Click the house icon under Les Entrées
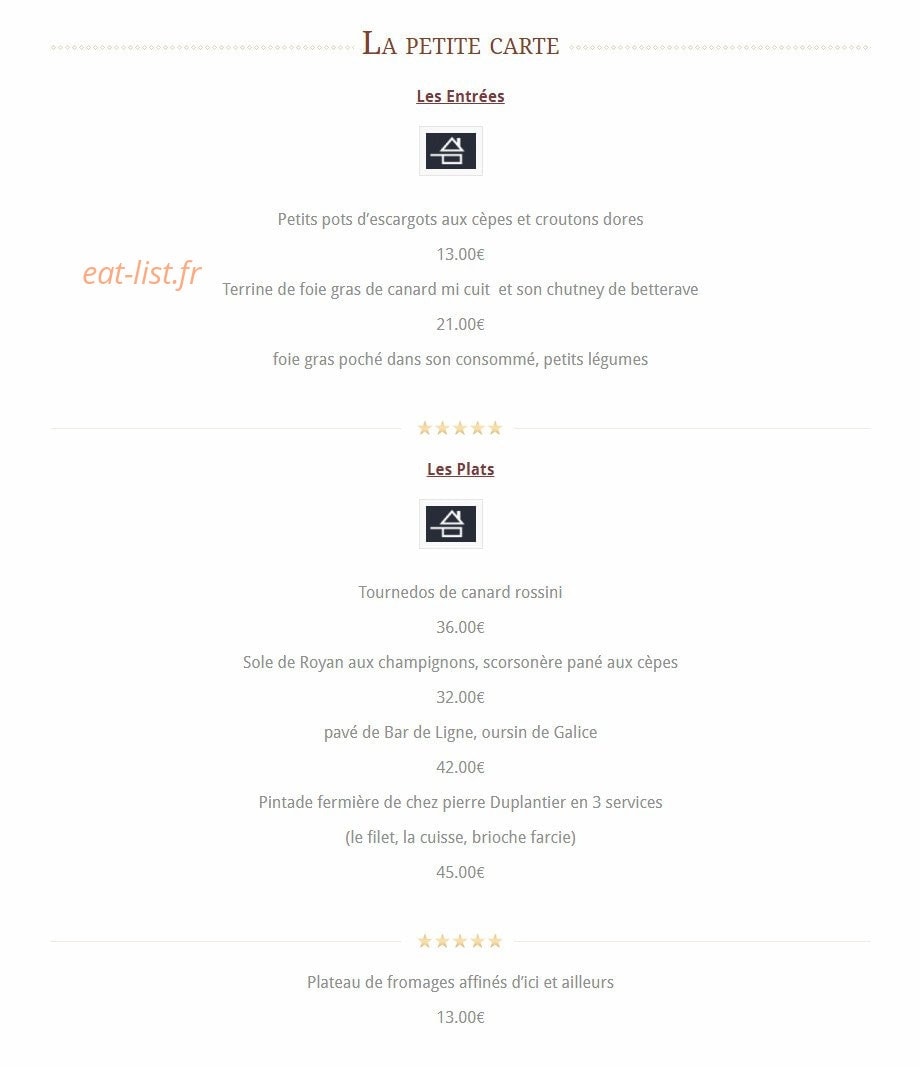 450,151
